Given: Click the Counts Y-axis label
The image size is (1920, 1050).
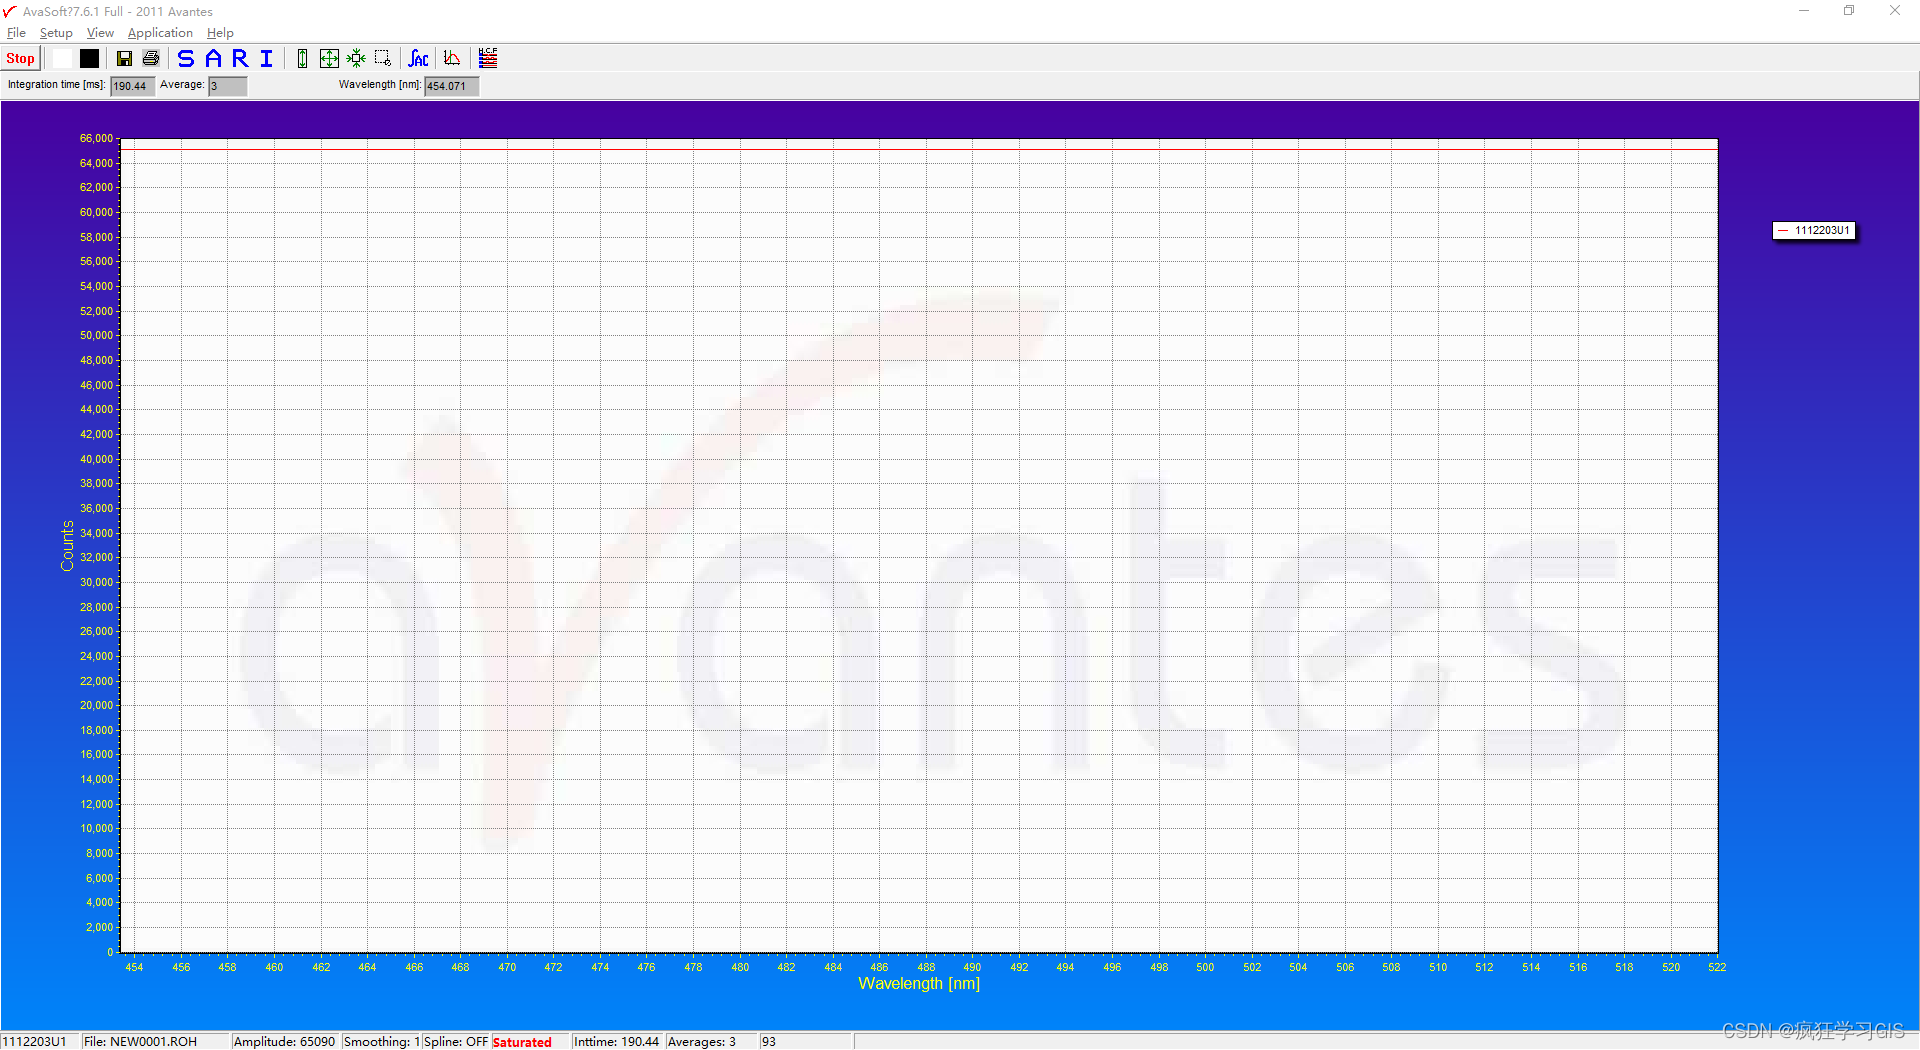Looking at the screenshot, I should click(68, 546).
